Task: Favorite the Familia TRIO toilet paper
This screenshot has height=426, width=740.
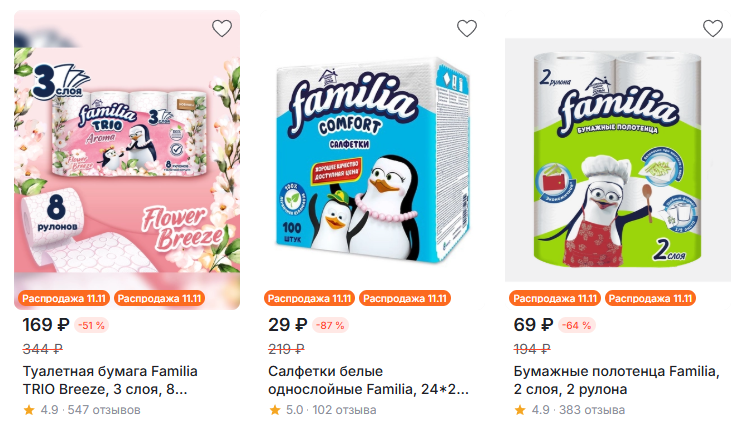Action: (x=221, y=28)
